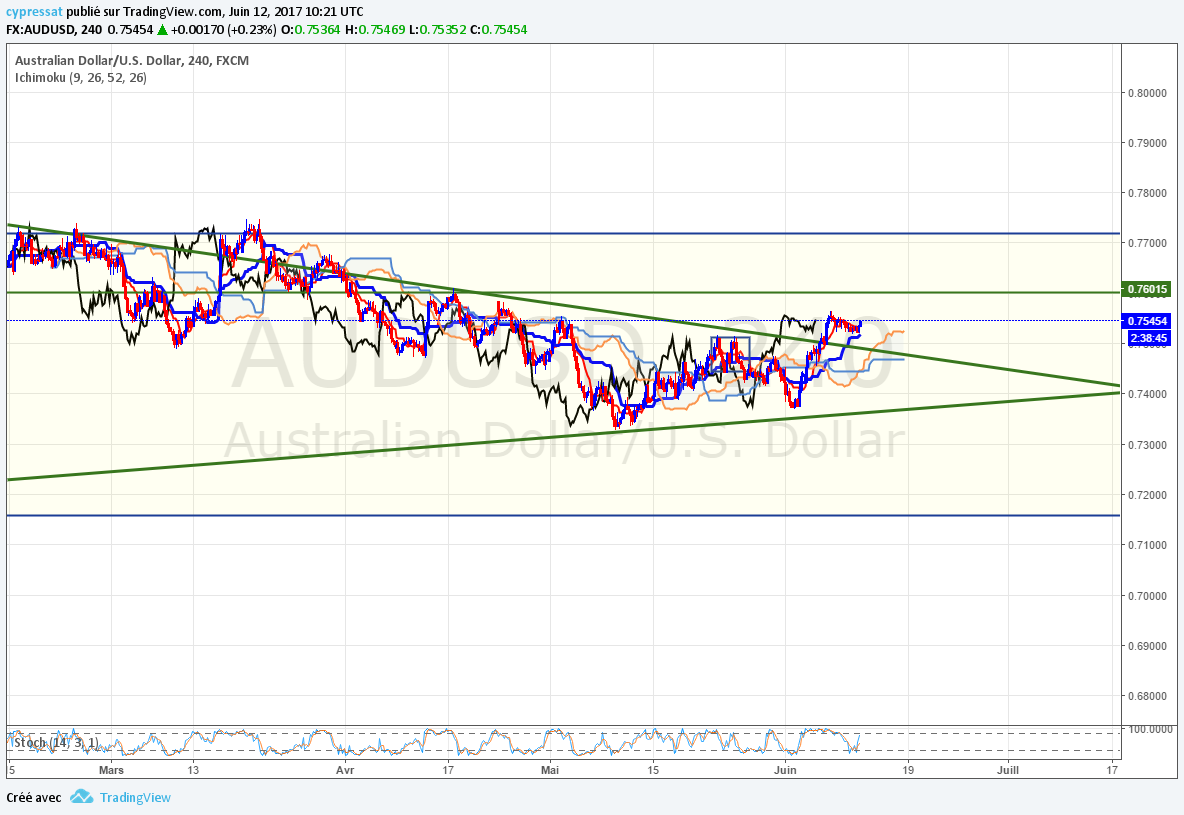Click the 0.78000 price axis value
This screenshot has width=1184, height=815.
tap(1147, 193)
